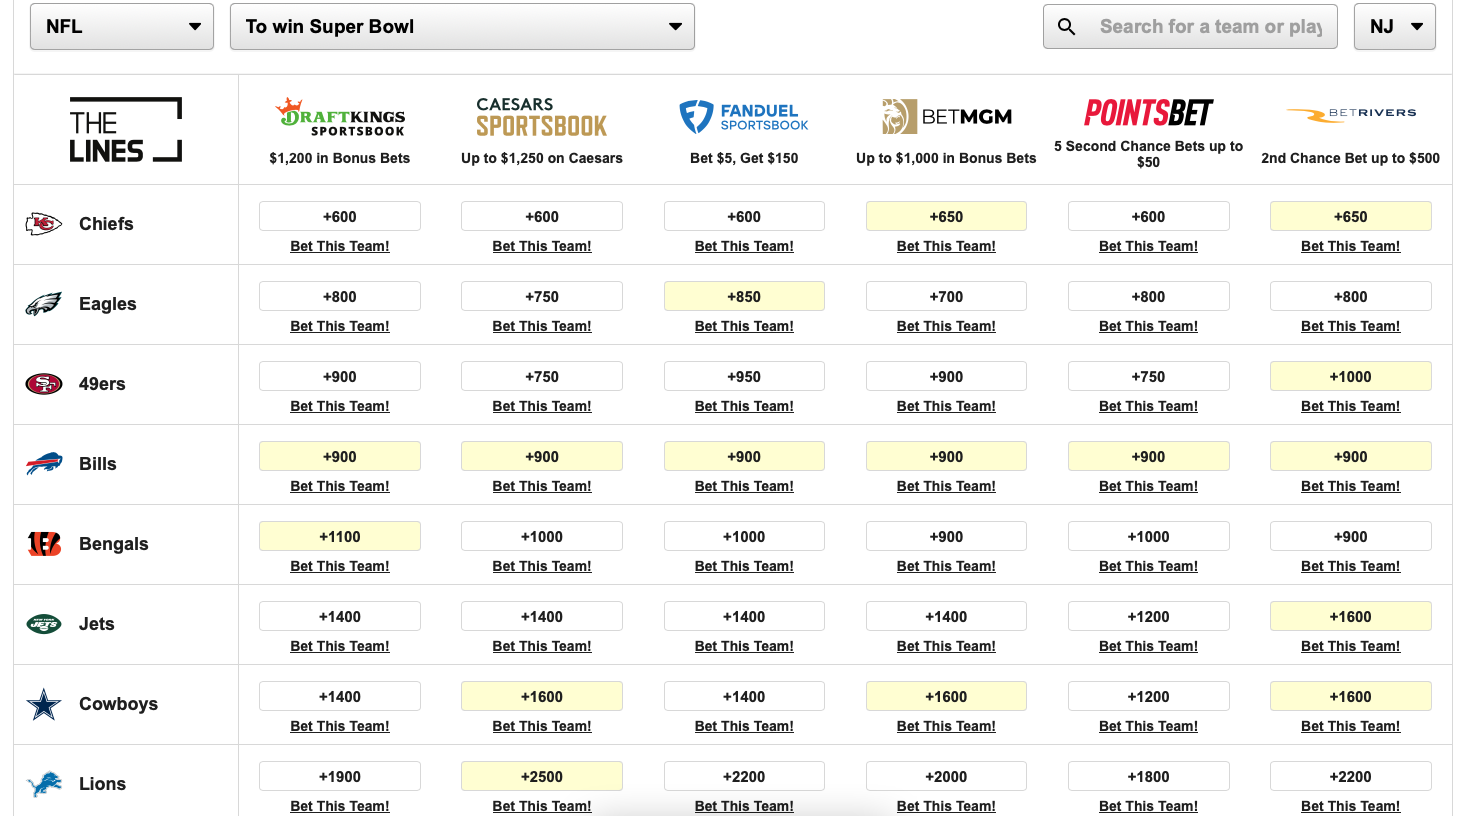The width and height of the screenshot is (1466, 816).
Task: Click Bet This Team for Lions at BetMGM
Action: coord(946,806)
